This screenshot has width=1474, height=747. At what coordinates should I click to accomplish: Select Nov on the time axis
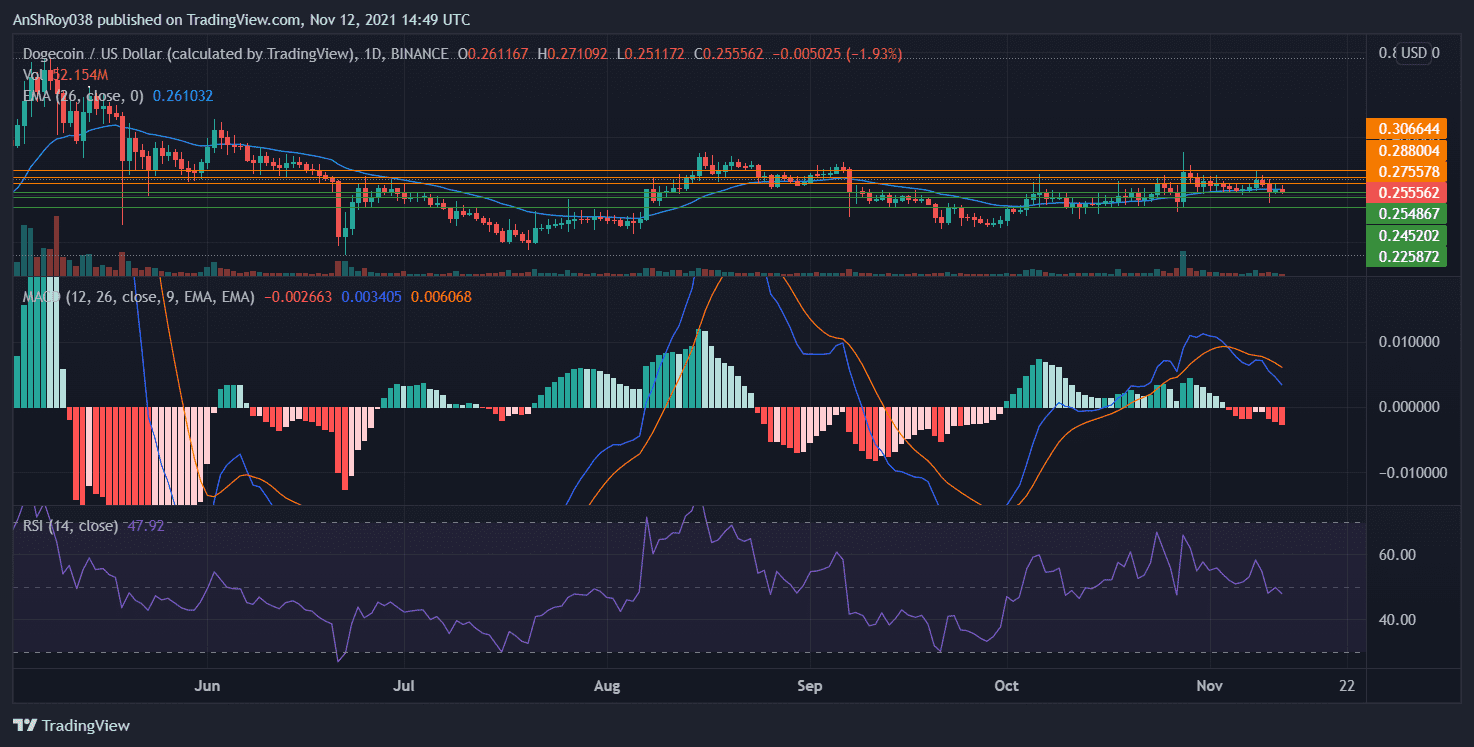coord(1208,686)
